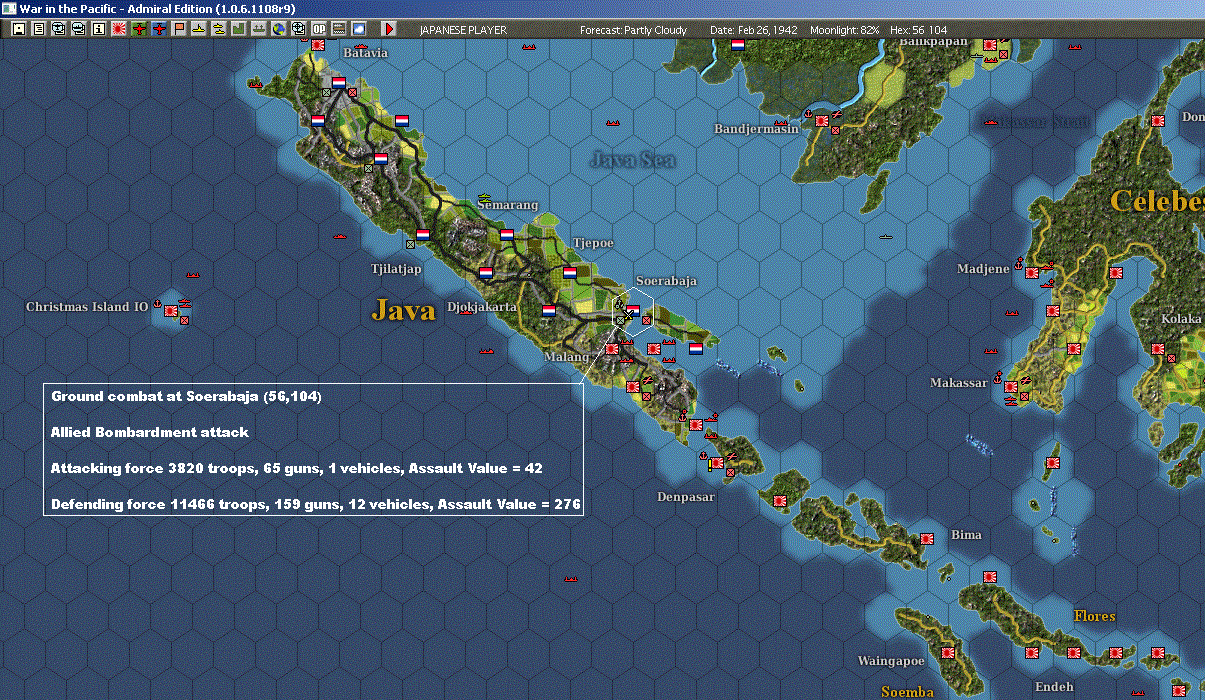The image size is (1205, 700).
Task: Select Japanese base icon at Bandjermasin
Action: [x=822, y=120]
